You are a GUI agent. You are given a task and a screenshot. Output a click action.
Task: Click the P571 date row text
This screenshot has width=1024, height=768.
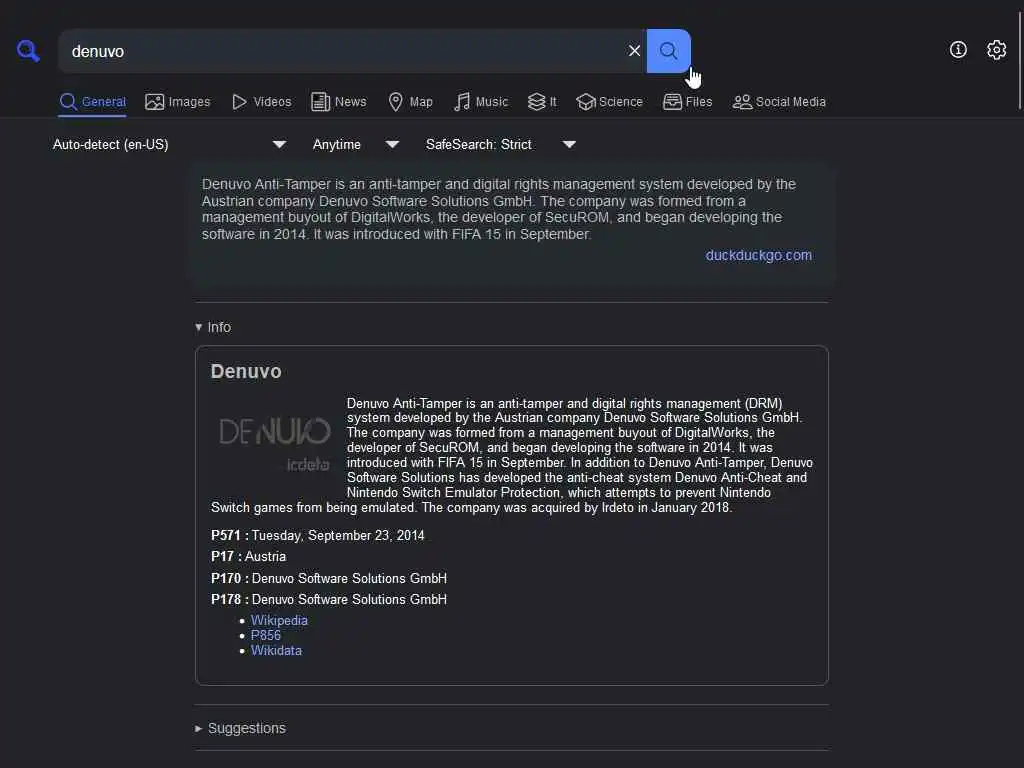317,536
